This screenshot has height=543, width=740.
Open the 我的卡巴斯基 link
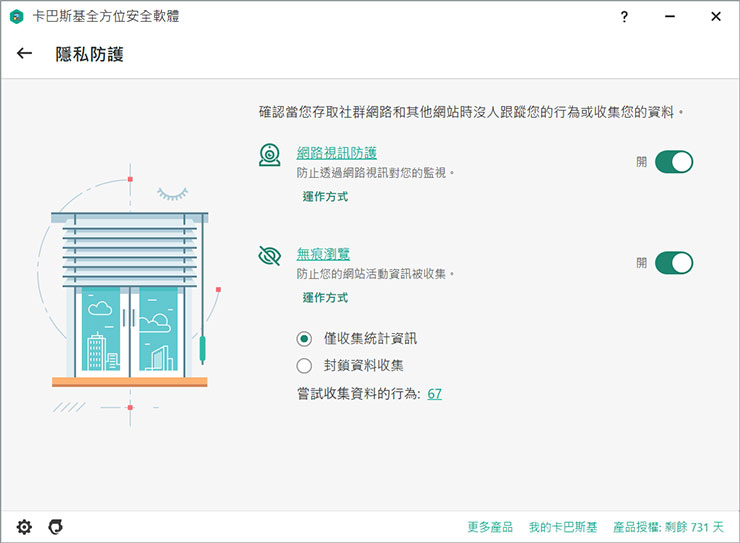[563, 527]
